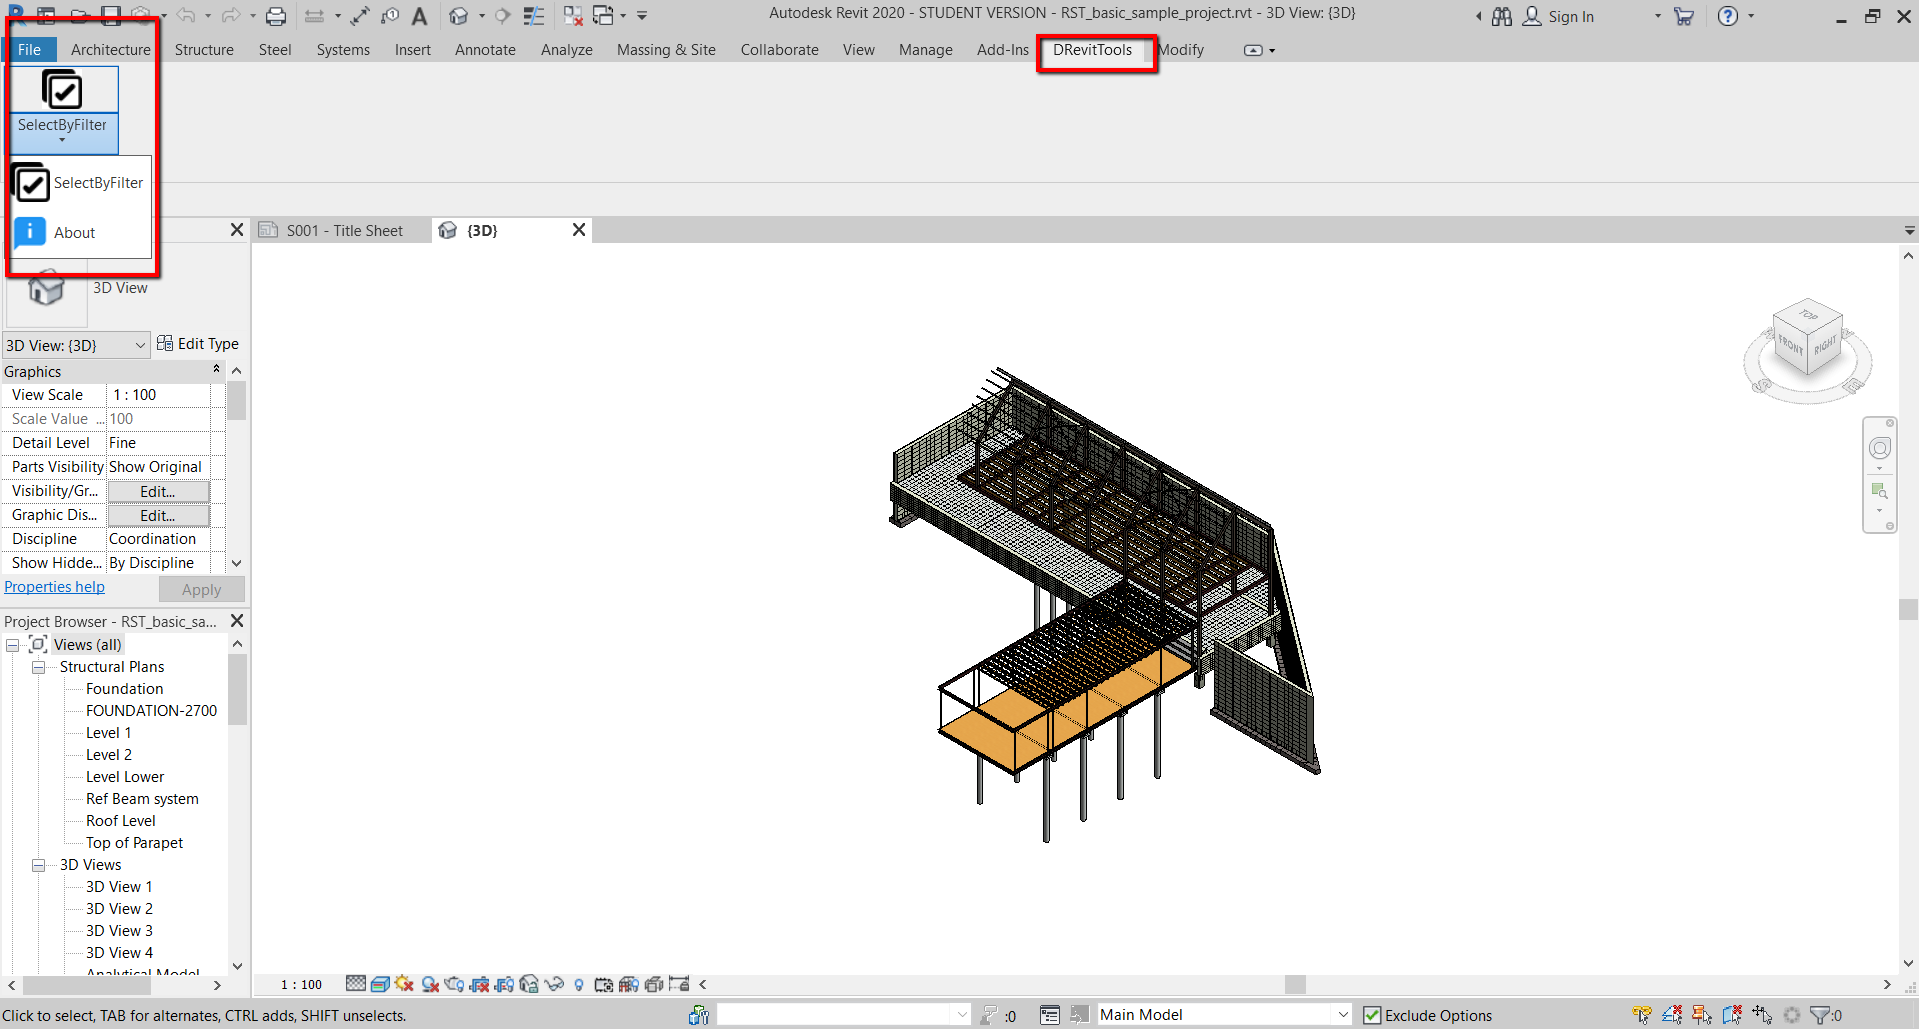This screenshot has height=1029, width=1919.
Task: Click the Properties help link
Action: click(54, 587)
